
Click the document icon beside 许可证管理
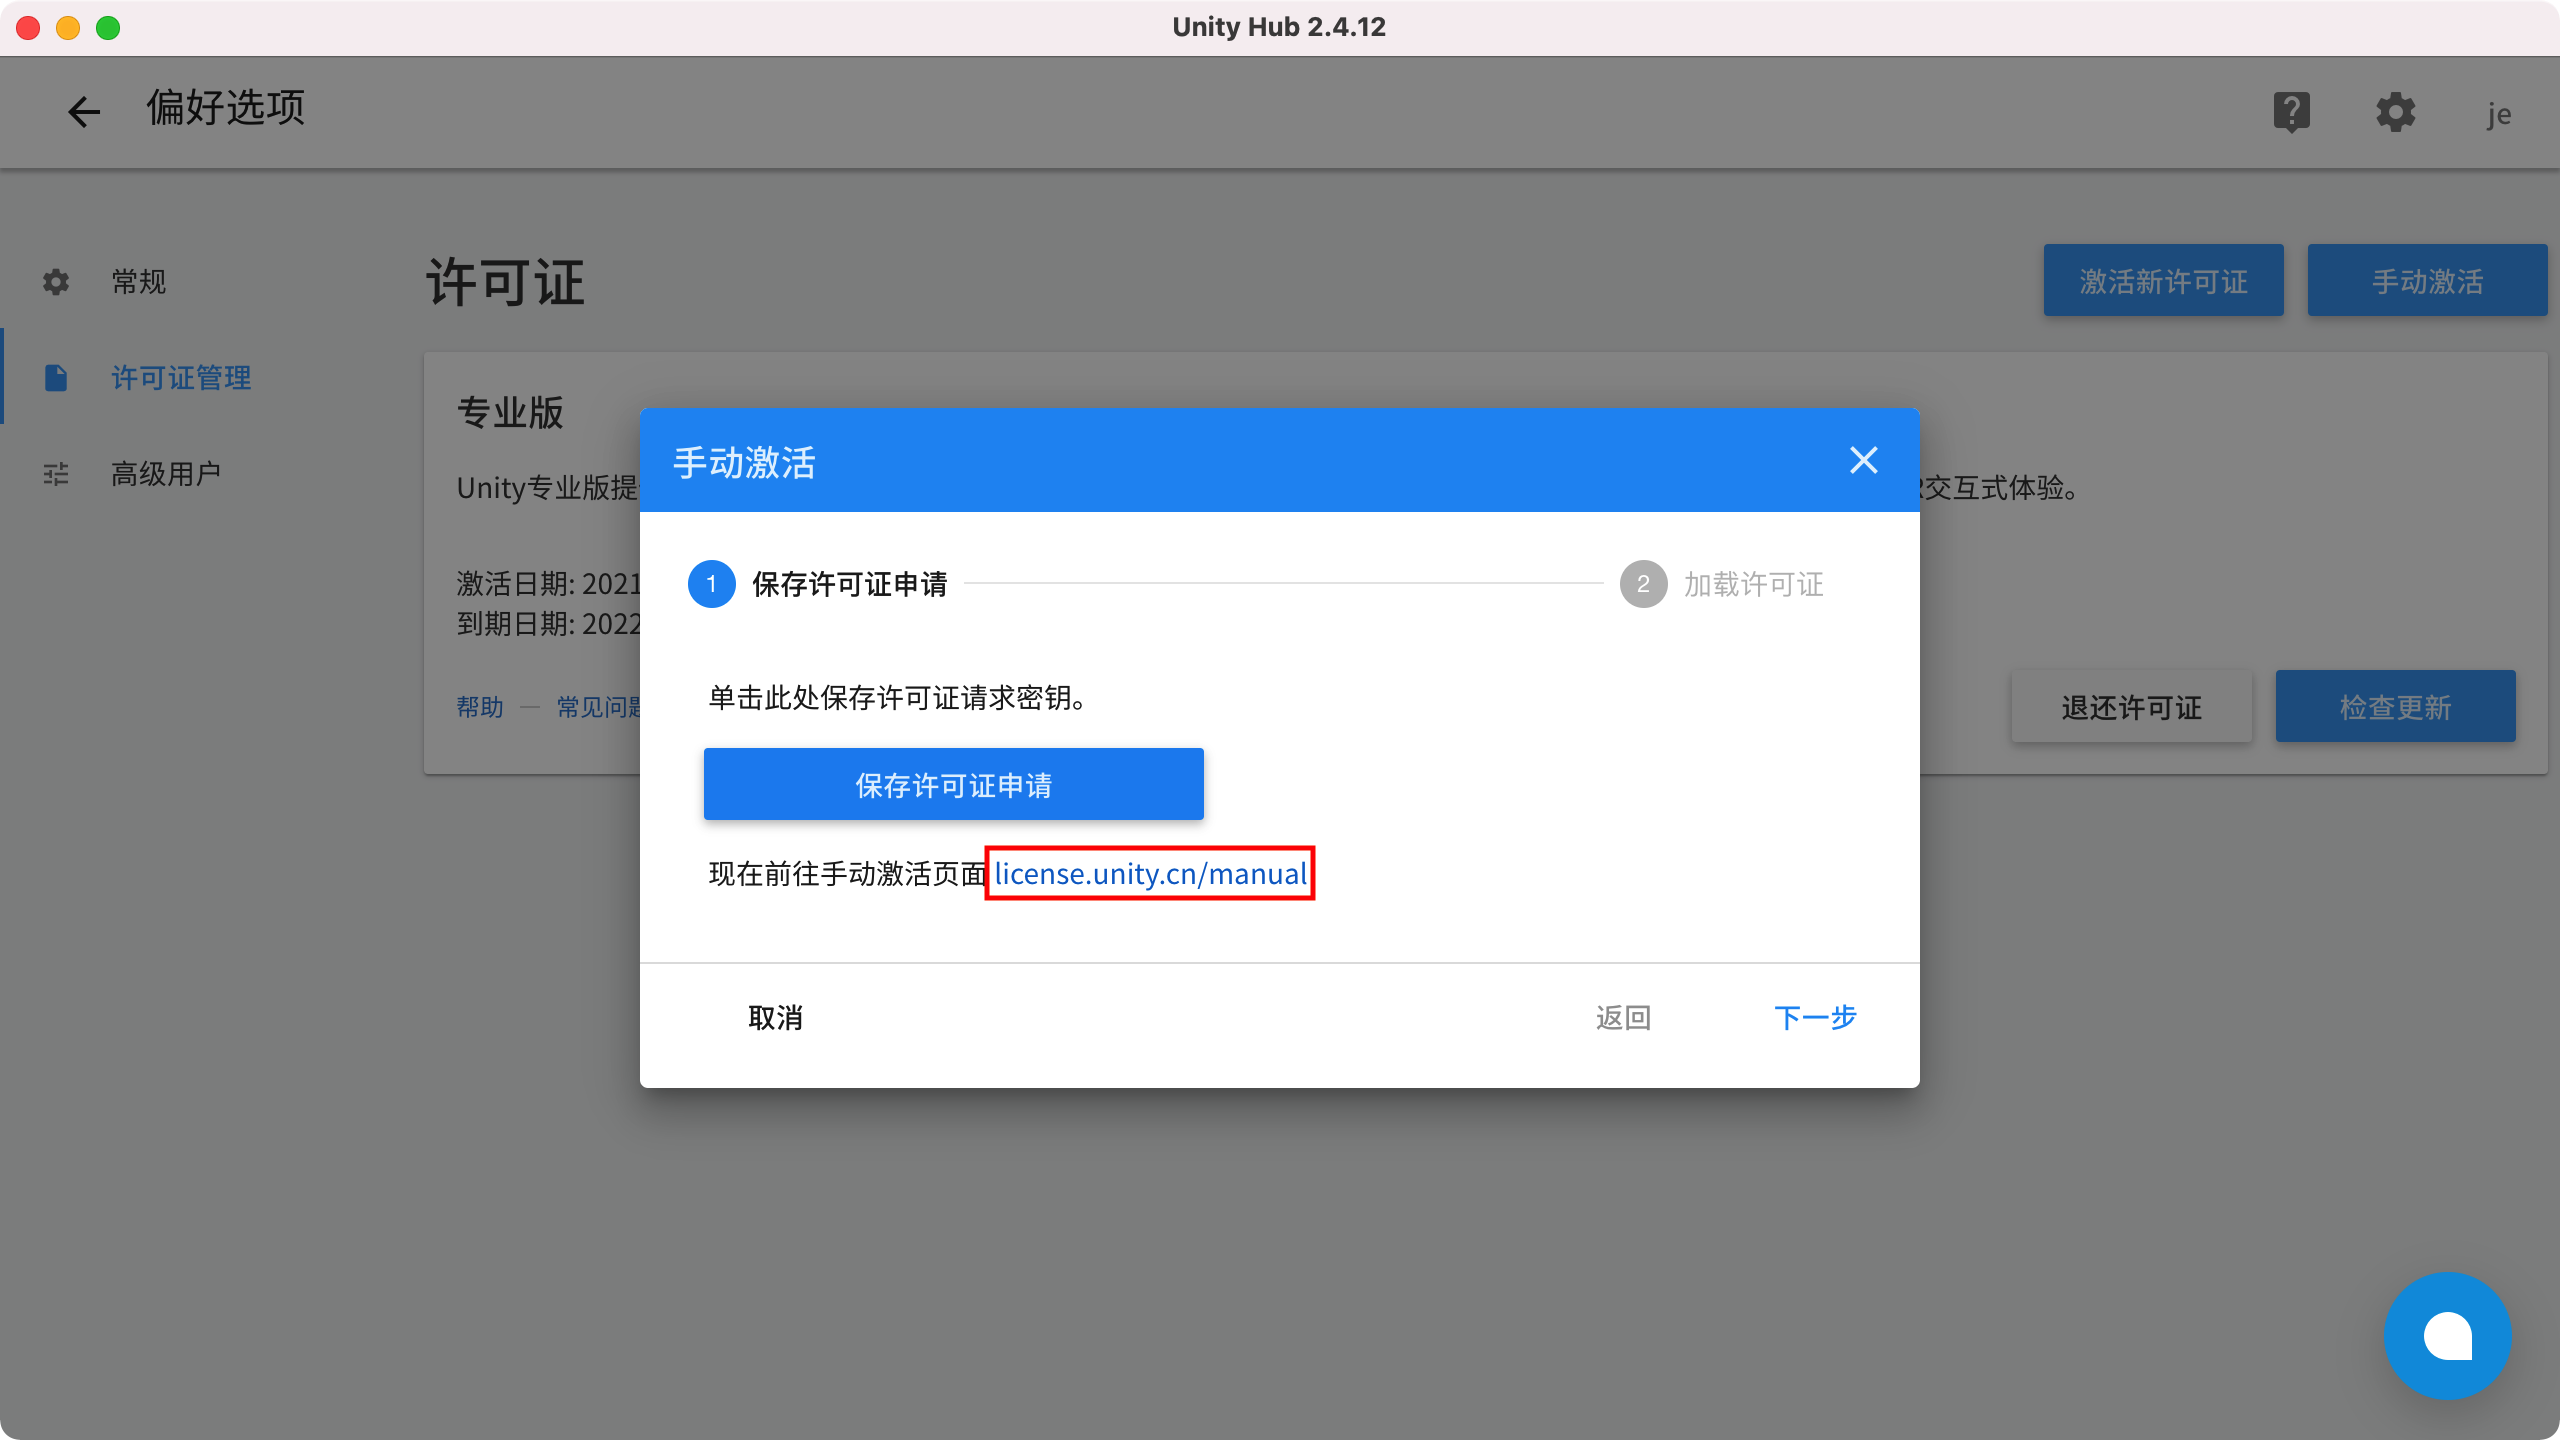(x=56, y=378)
